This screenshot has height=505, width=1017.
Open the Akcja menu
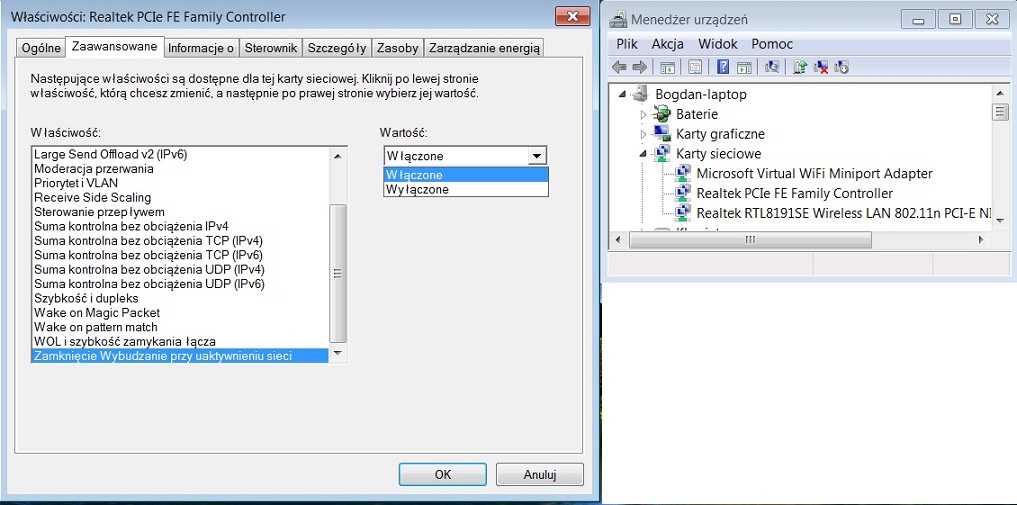667,44
